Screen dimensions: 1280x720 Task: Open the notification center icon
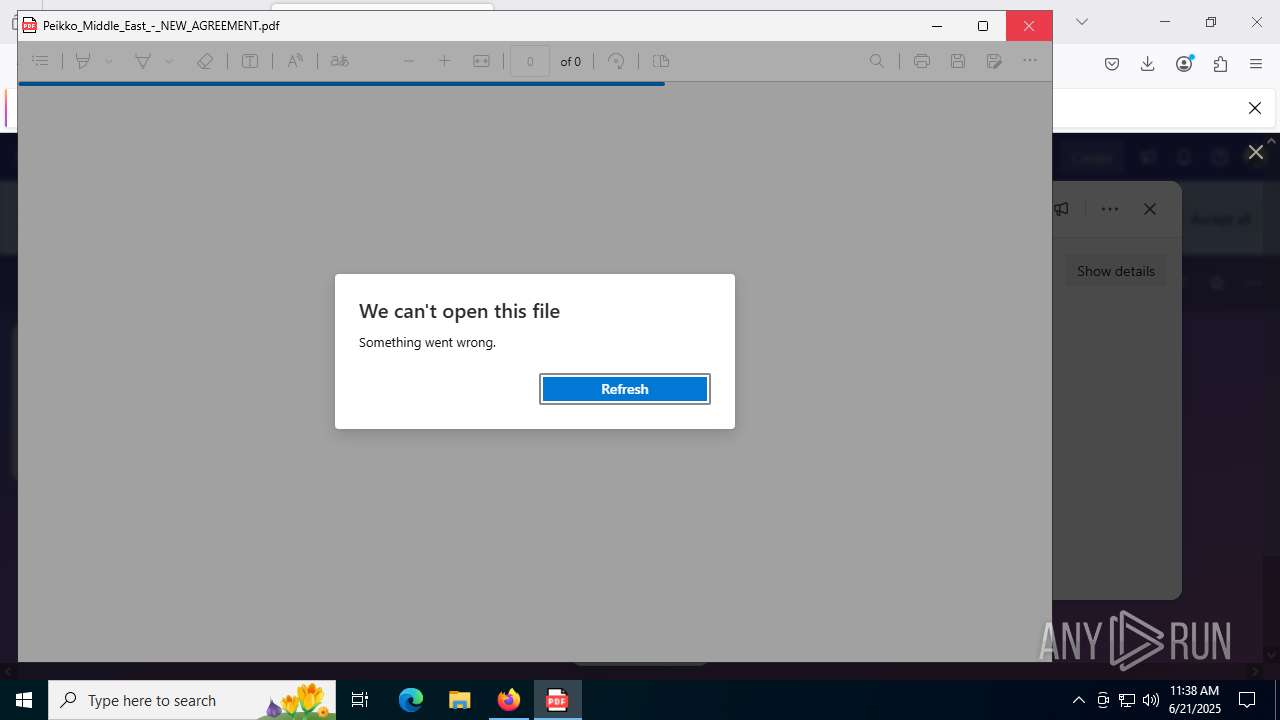[x=1247, y=700]
